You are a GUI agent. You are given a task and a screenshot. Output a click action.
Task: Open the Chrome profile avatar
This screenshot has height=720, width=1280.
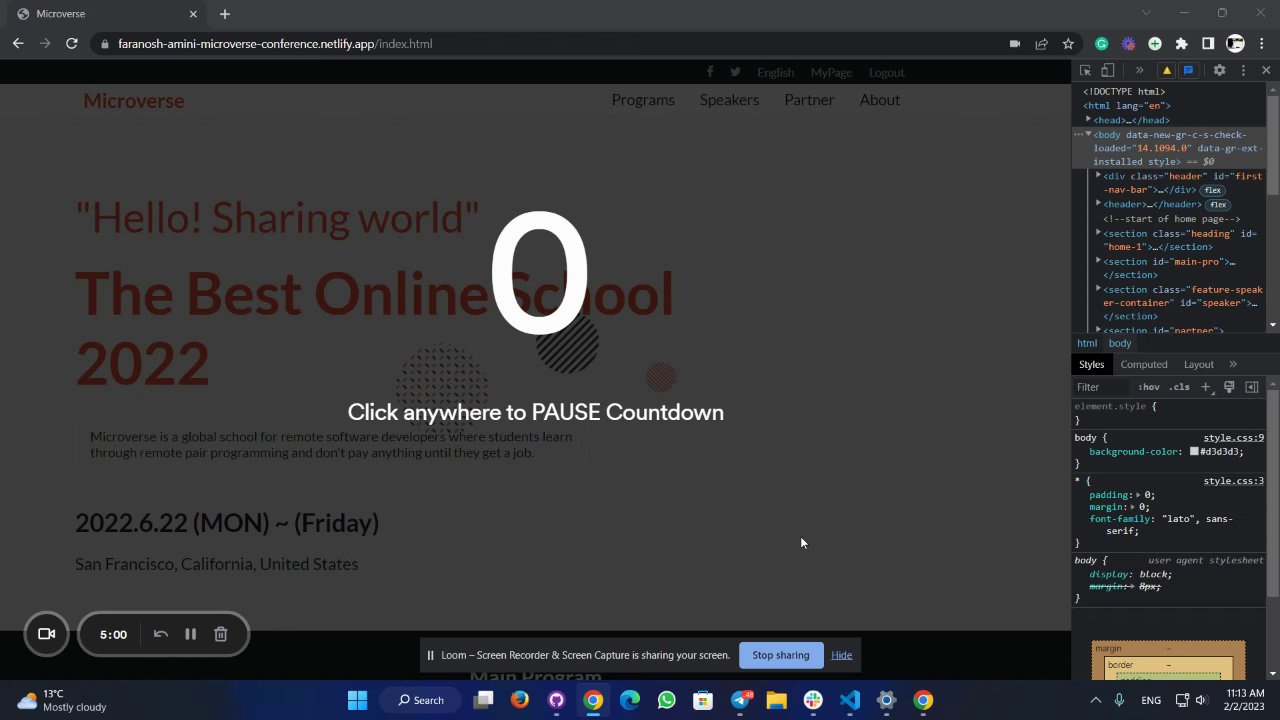coord(1235,44)
